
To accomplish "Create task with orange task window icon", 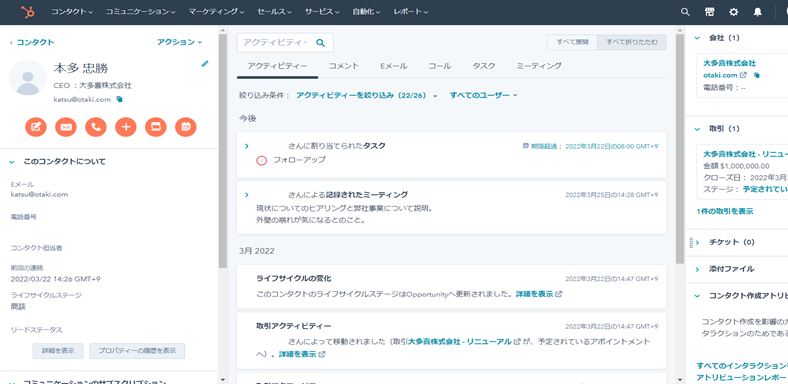I will tap(156, 127).
